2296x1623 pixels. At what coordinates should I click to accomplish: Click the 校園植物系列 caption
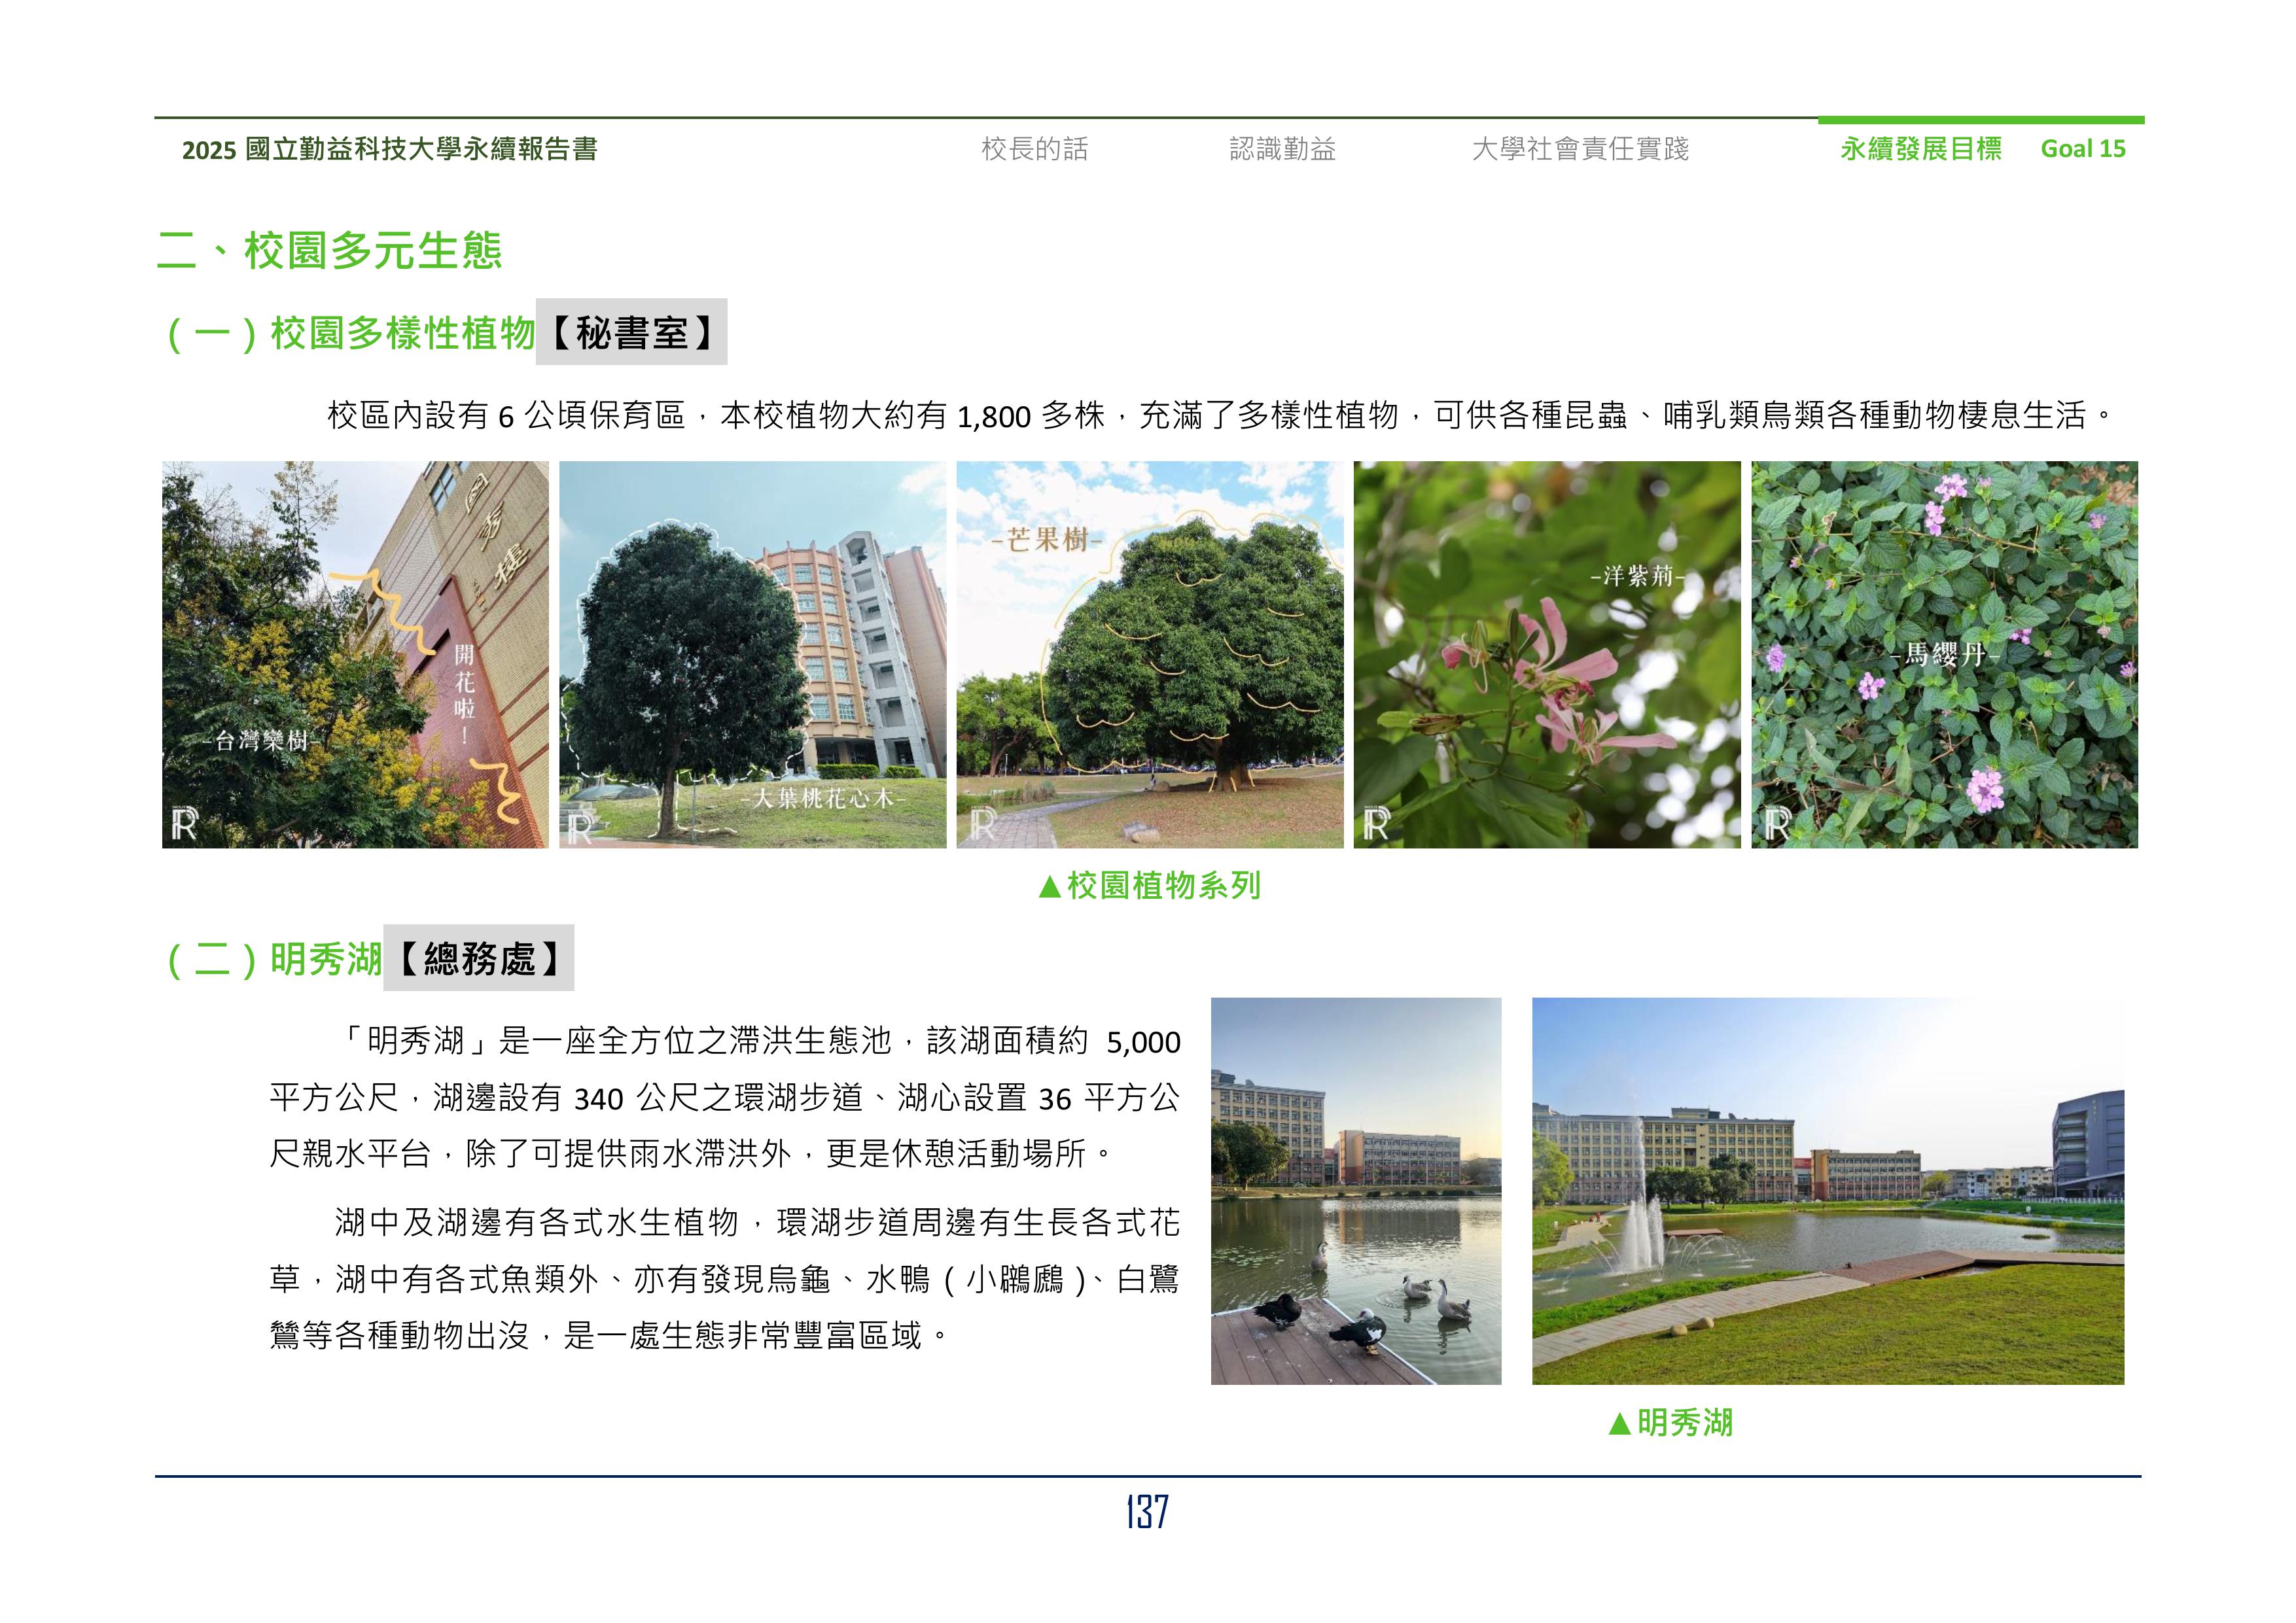pos(1149,885)
